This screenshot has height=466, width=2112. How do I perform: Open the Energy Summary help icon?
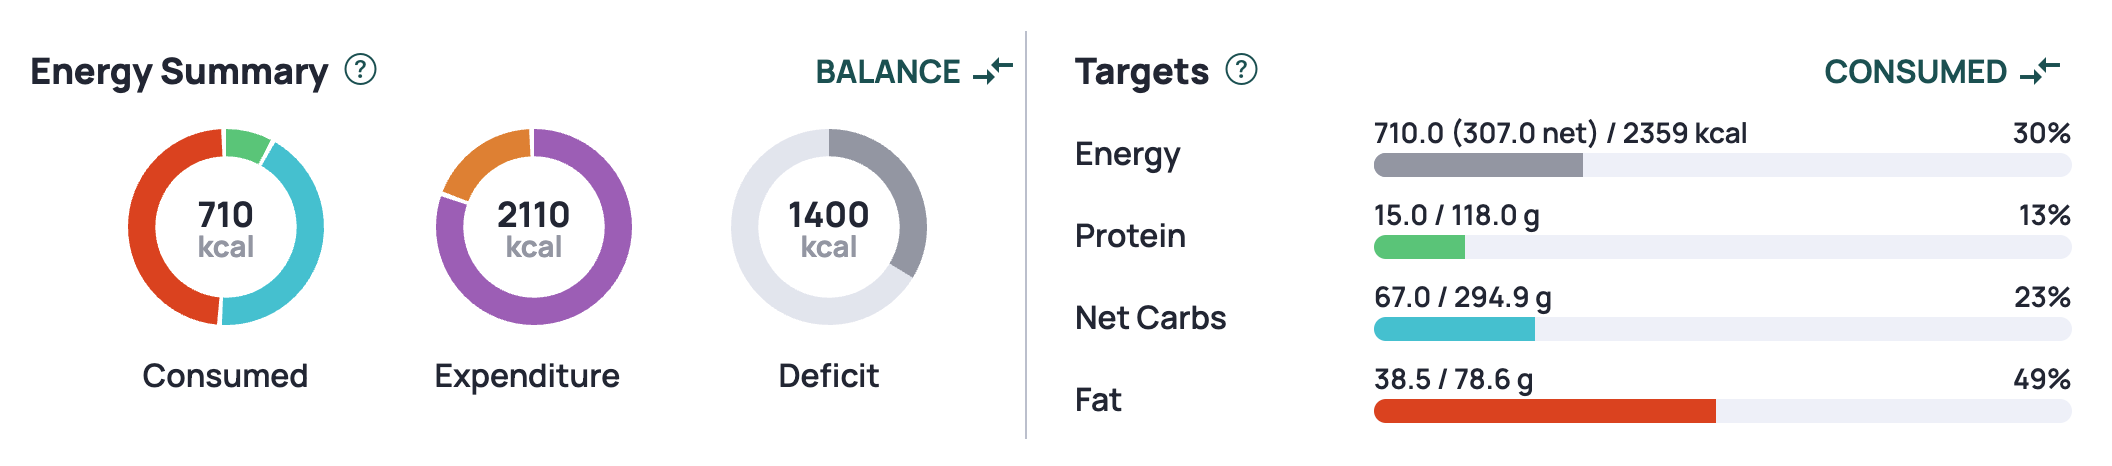pyautogui.click(x=360, y=70)
